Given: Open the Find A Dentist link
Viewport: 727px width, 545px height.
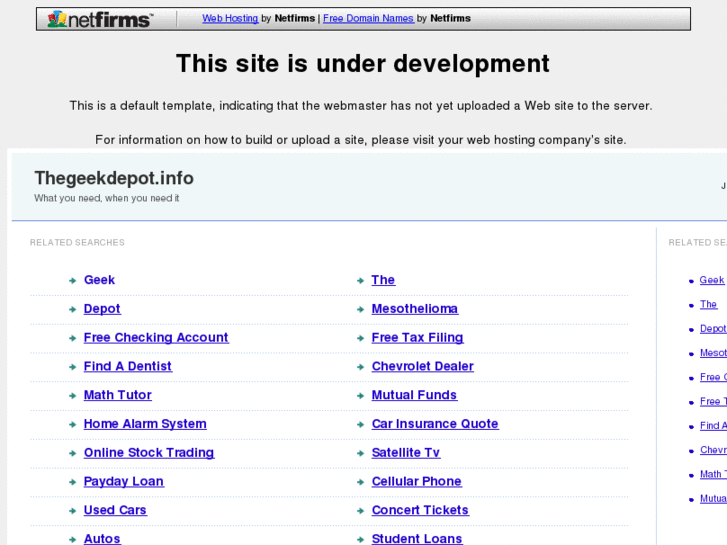Looking at the screenshot, I should tap(128, 366).
